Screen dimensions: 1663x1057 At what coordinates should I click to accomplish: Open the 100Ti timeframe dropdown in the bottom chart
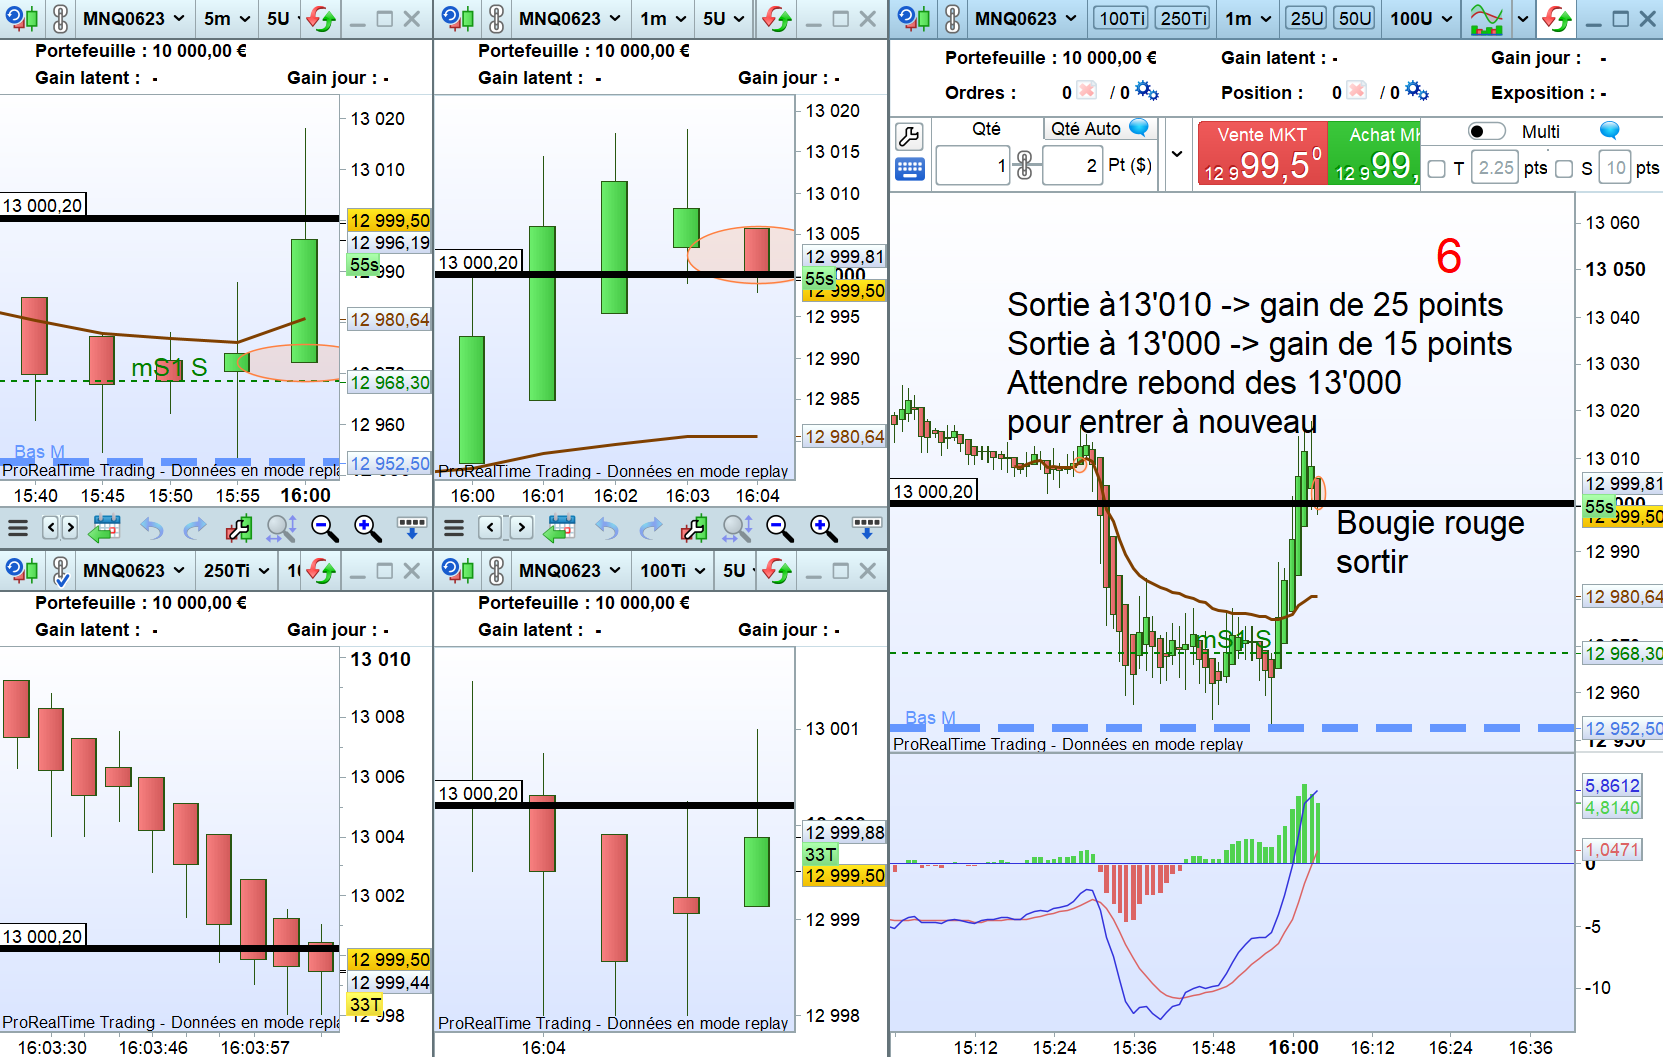tap(672, 570)
